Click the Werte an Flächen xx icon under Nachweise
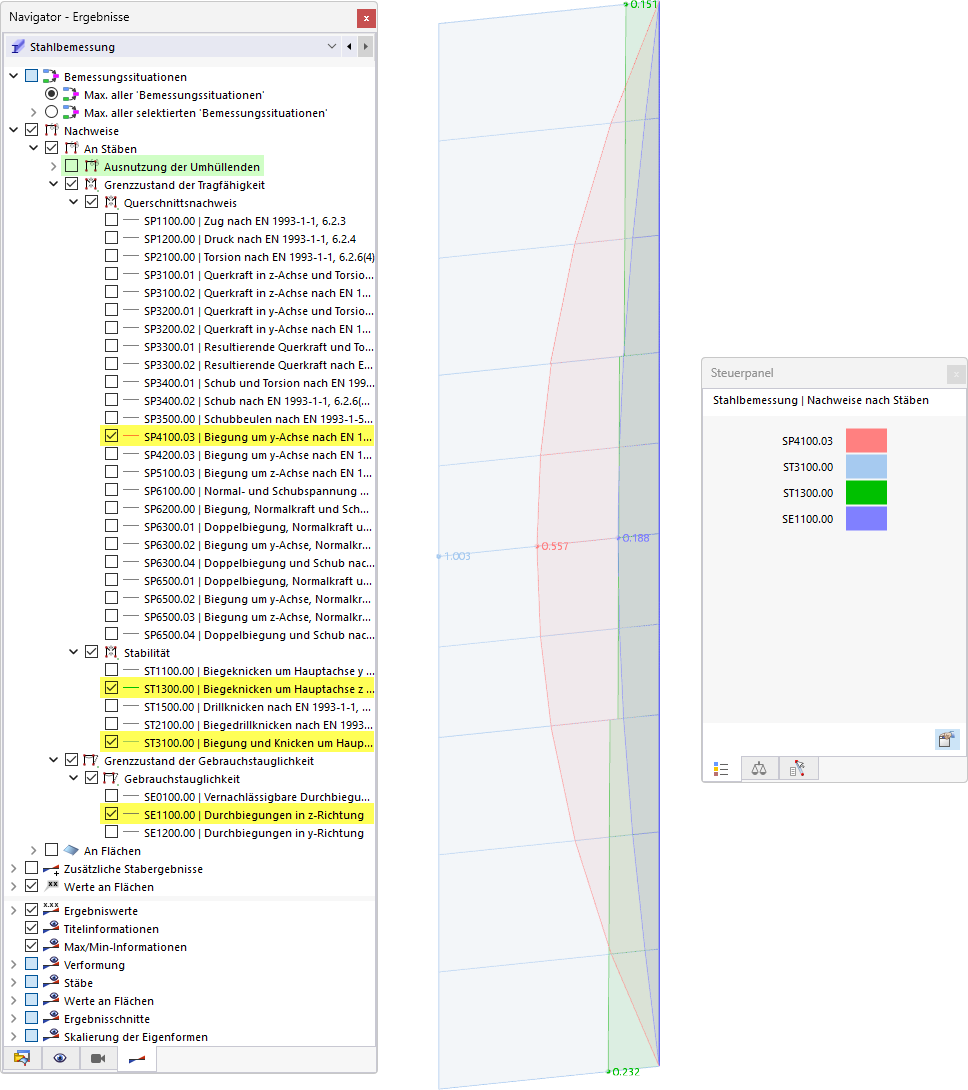The image size is (968, 1090). coord(51,886)
